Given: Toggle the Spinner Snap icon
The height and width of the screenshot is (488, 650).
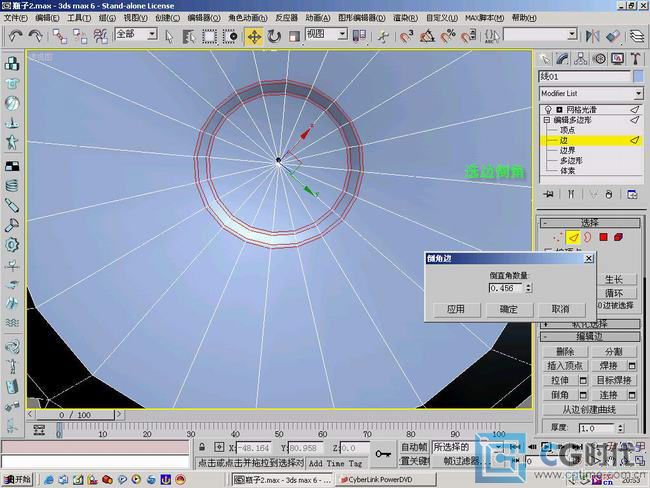Looking at the screenshot, I should (x=468, y=36).
